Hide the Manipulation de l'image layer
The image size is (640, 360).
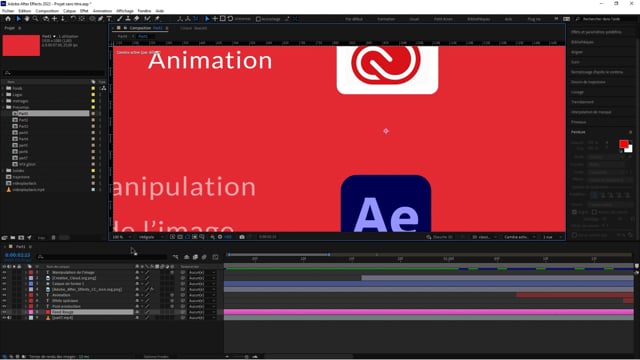pyautogui.click(x=4, y=272)
